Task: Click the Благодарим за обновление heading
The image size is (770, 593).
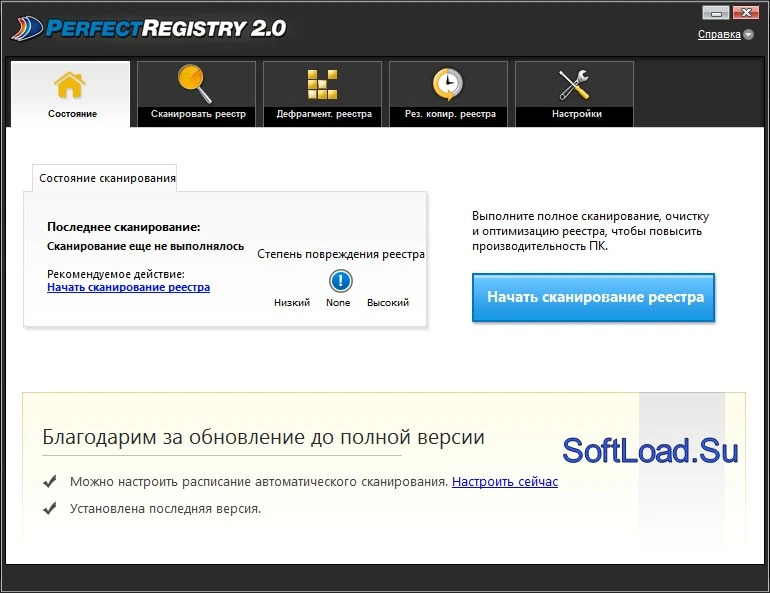Action: 263,437
